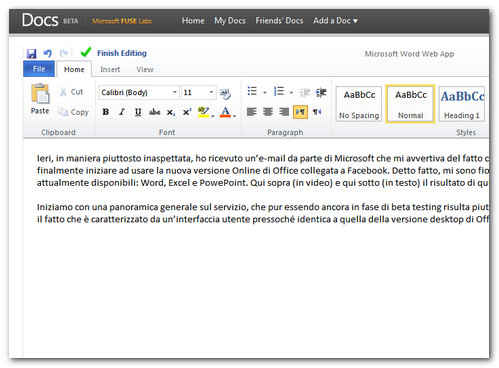Apply the Heading 1 style
The height and width of the screenshot is (368, 499).
(462, 104)
